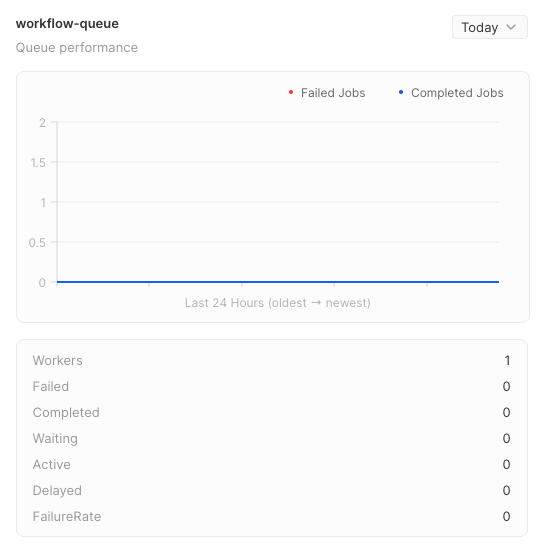550x550 pixels.
Task: Click the chevron arrow beside Today
Action: pyautogui.click(x=511, y=27)
